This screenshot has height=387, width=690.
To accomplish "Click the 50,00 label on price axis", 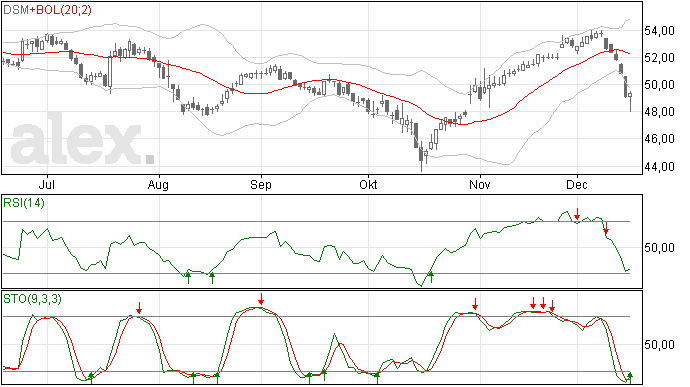I will [x=659, y=85].
